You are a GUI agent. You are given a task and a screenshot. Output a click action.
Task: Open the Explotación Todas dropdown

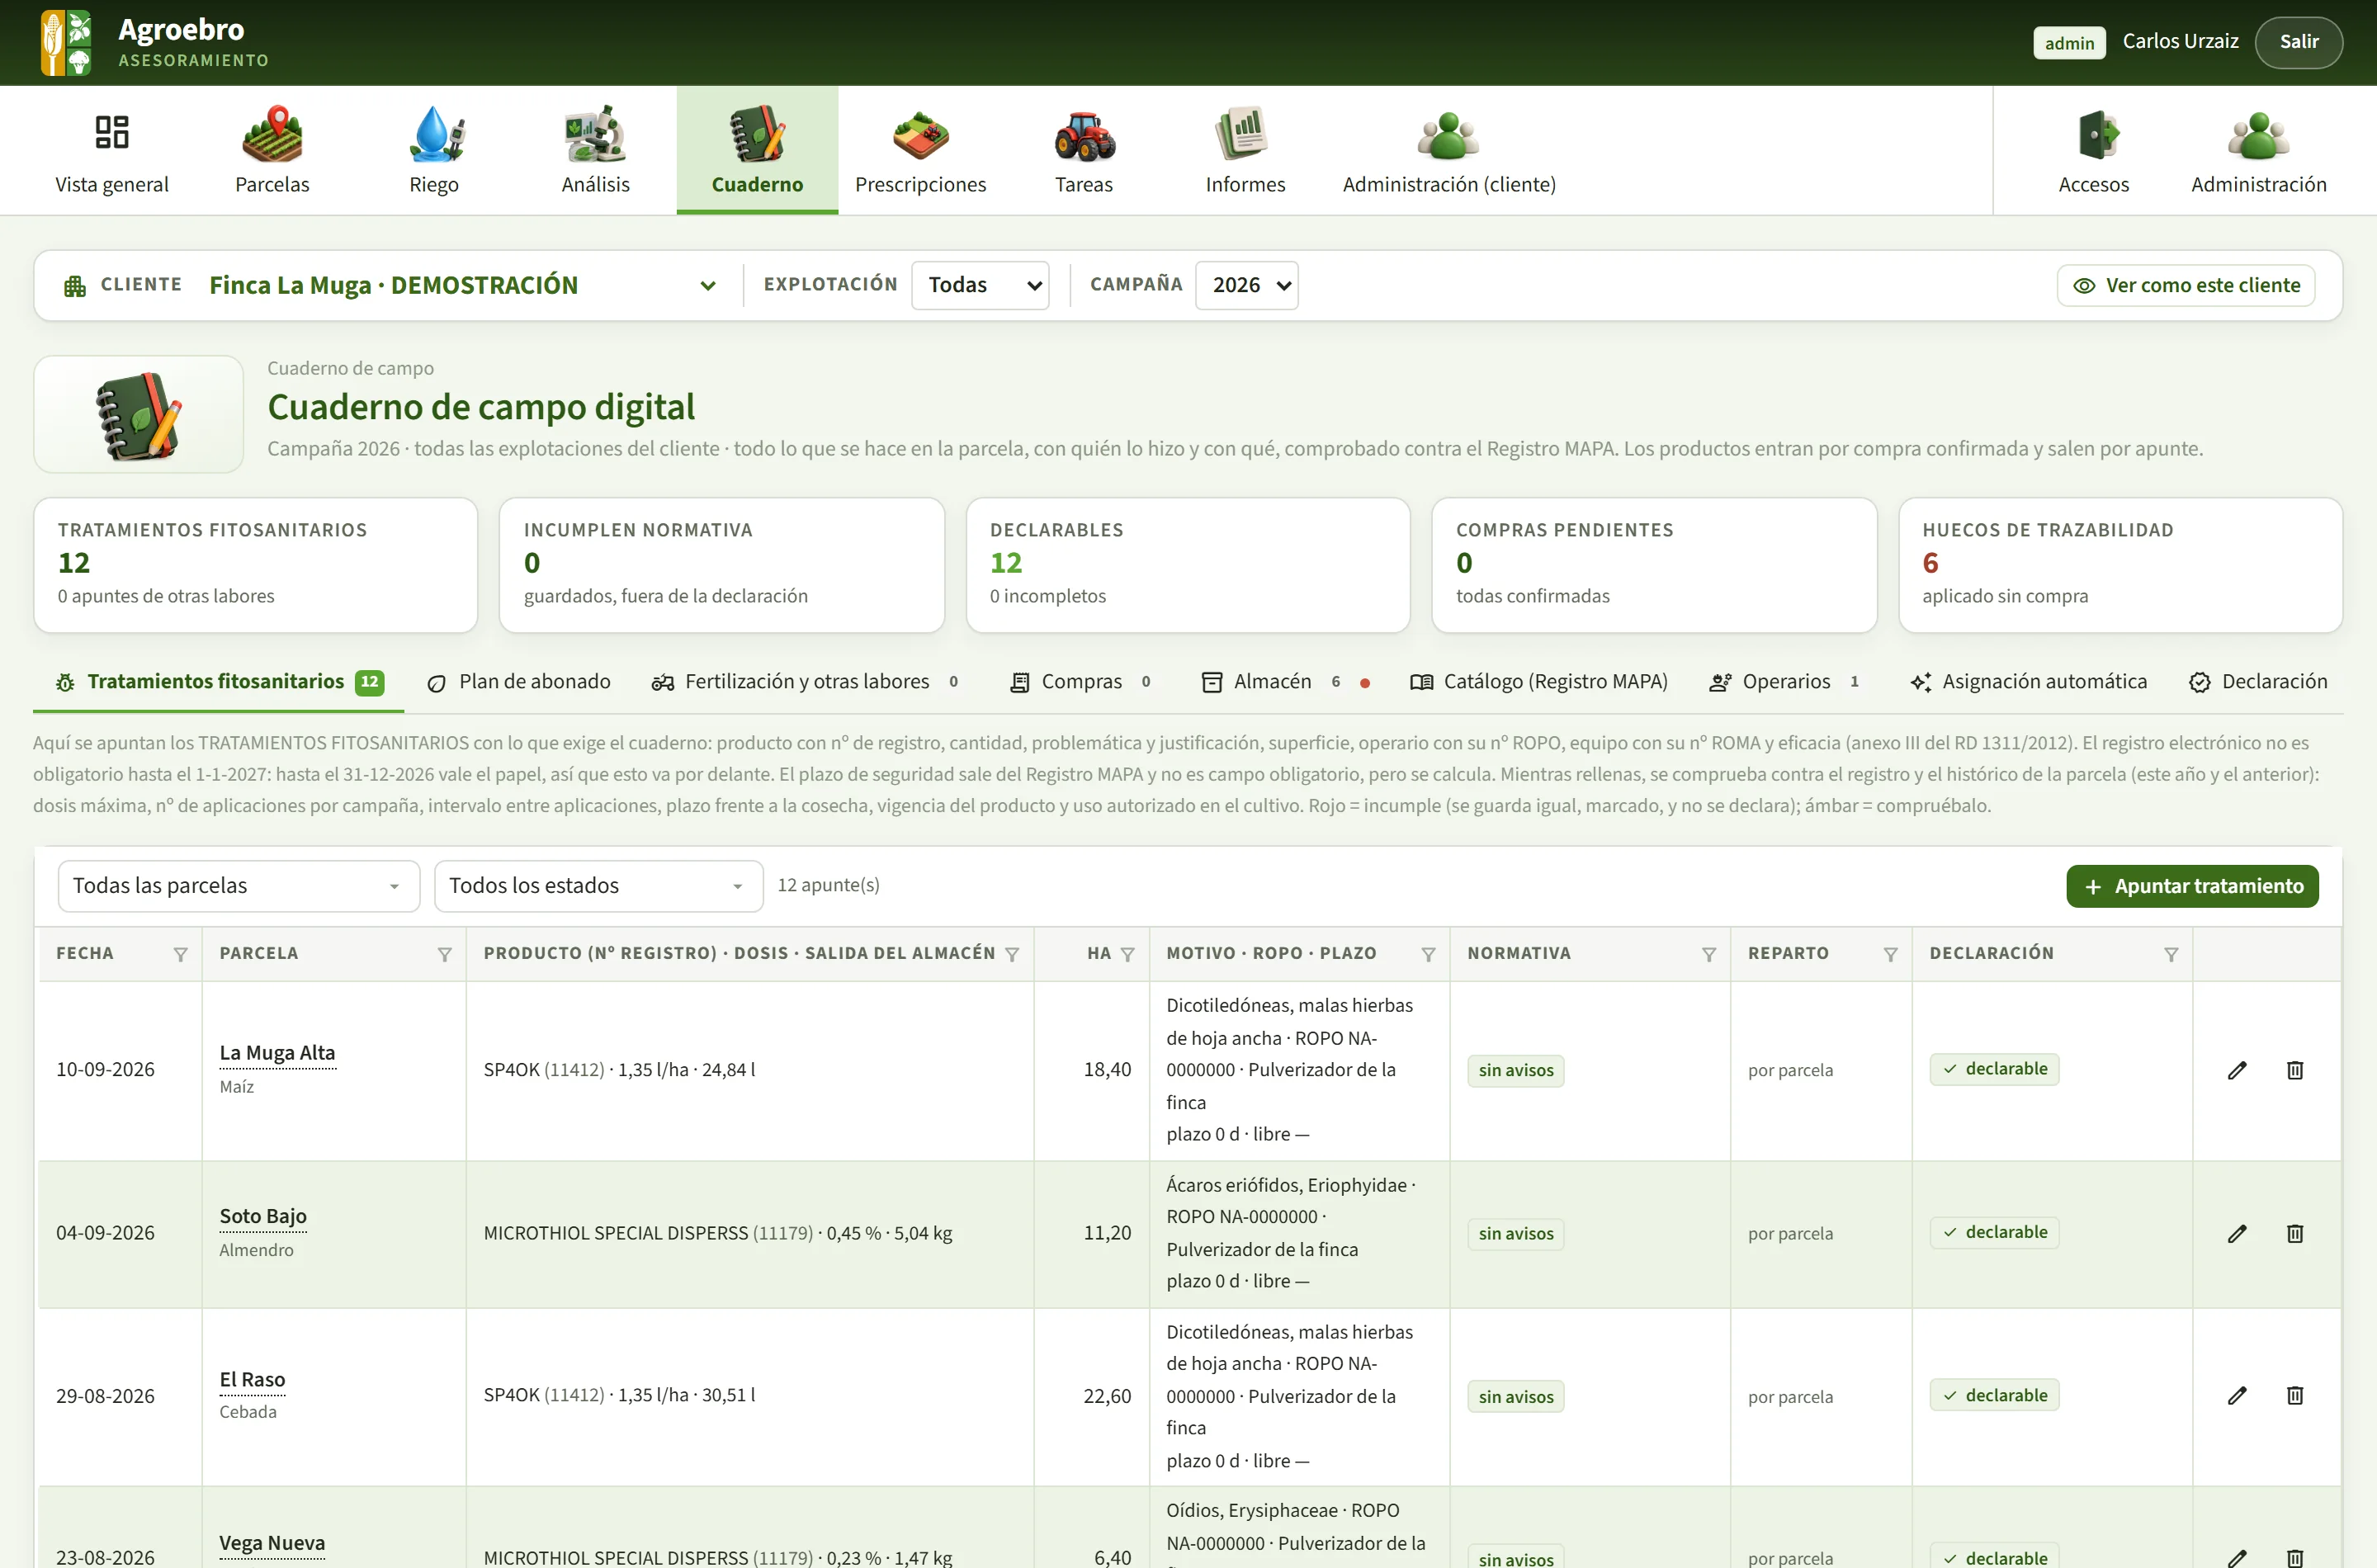click(980, 285)
